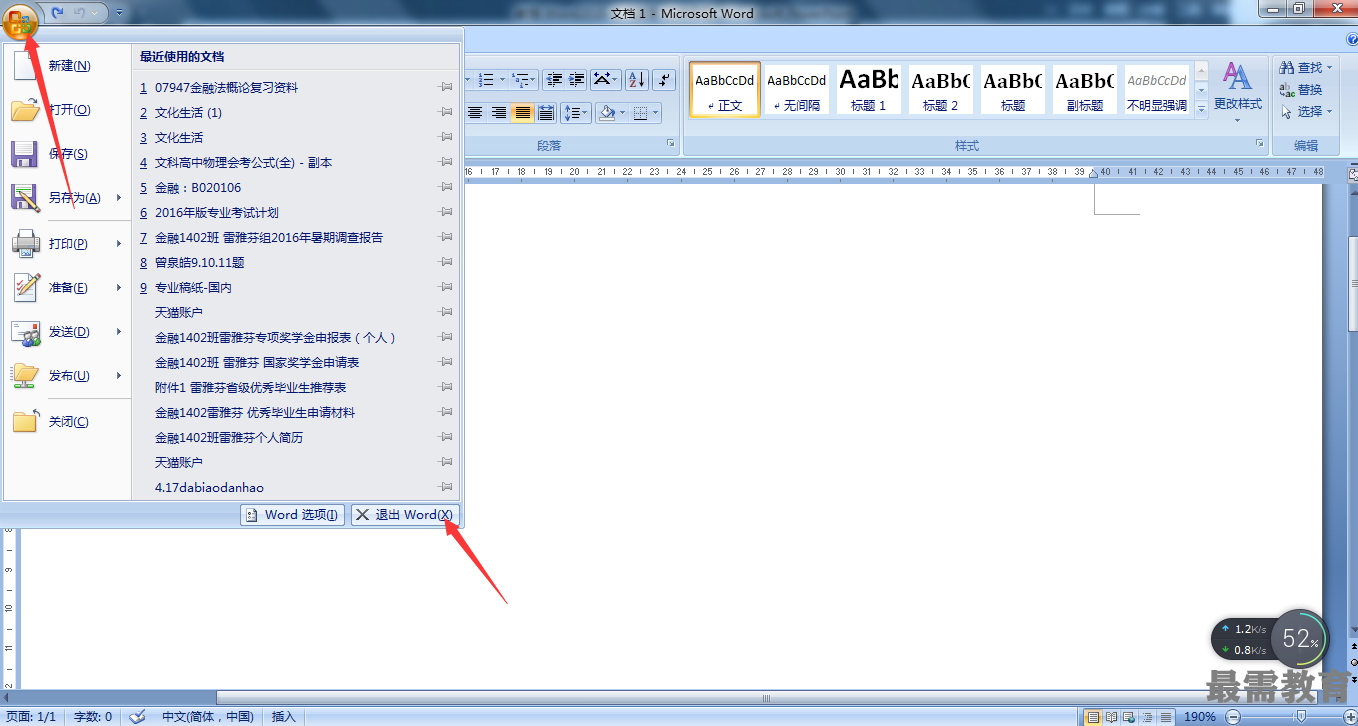Expand the 打印 (Print) submenu arrow
The width and height of the screenshot is (1358, 726).
pyautogui.click(x=119, y=244)
